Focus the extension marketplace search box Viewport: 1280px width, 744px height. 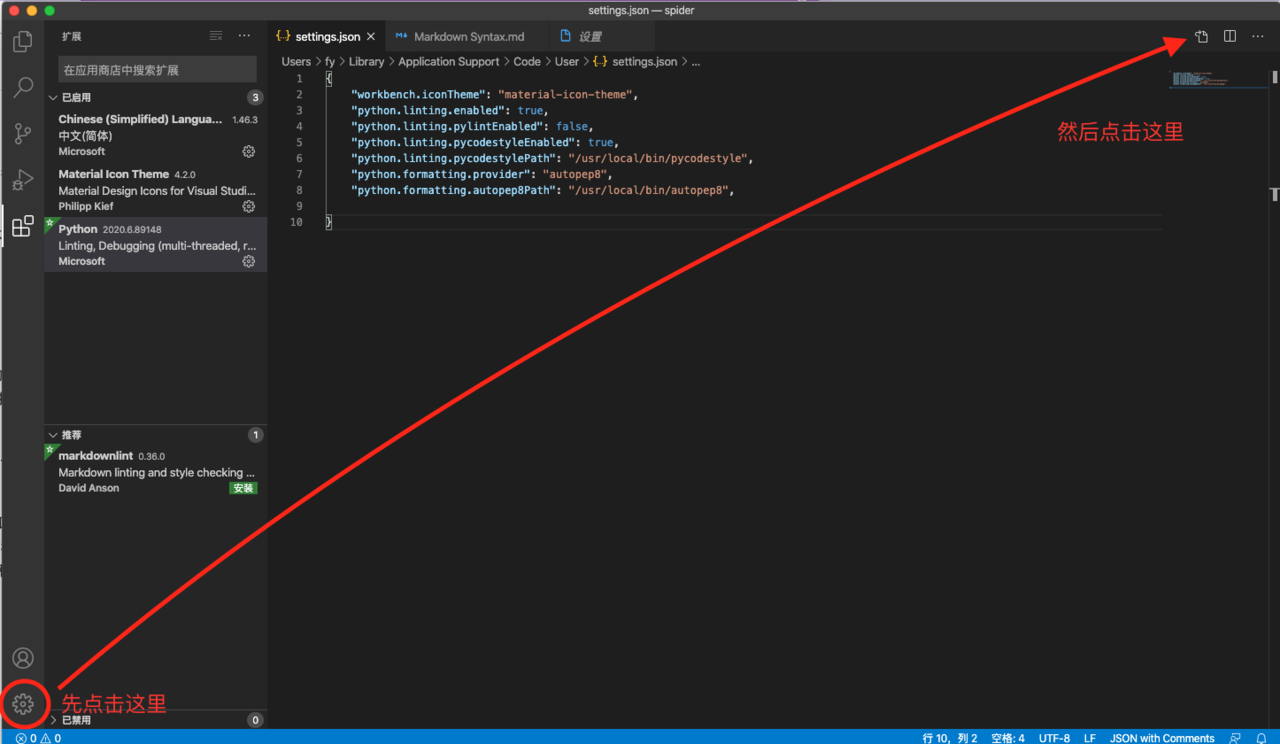click(157, 70)
